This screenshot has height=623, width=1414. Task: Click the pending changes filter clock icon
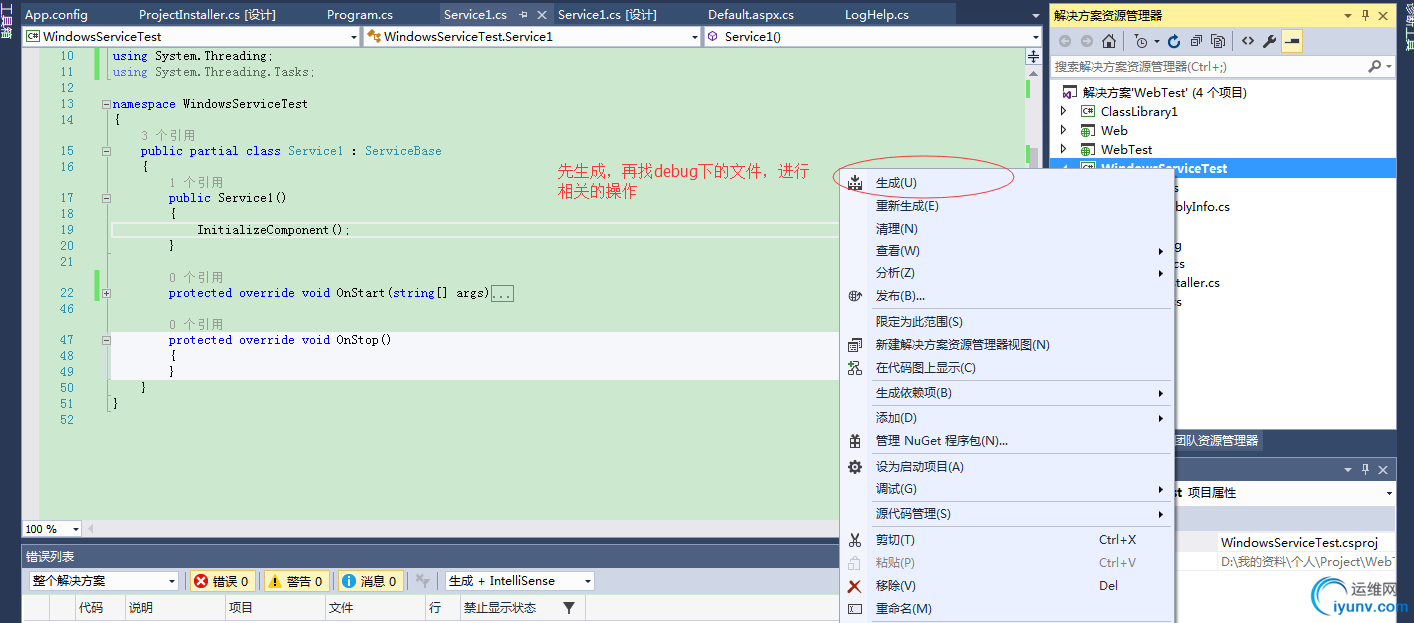click(x=1140, y=41)
